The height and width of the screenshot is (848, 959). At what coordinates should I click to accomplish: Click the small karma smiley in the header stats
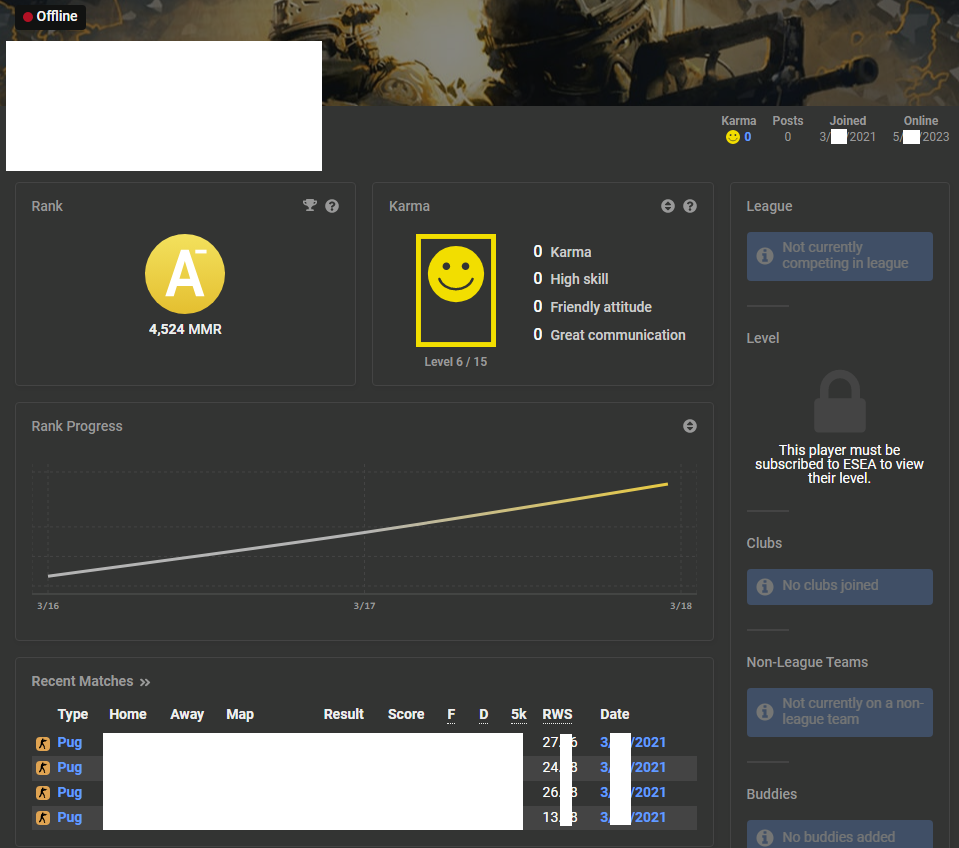[732, 137]
